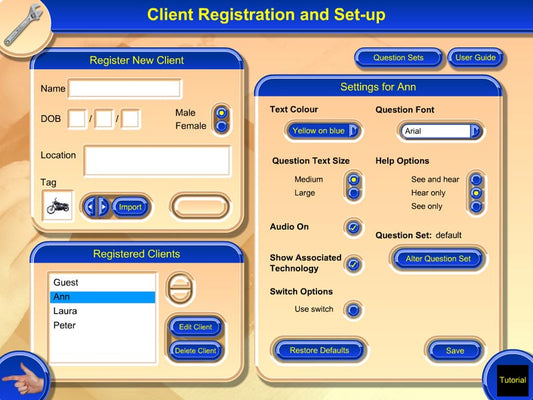Click the middle DOB box

coord(104,119)
